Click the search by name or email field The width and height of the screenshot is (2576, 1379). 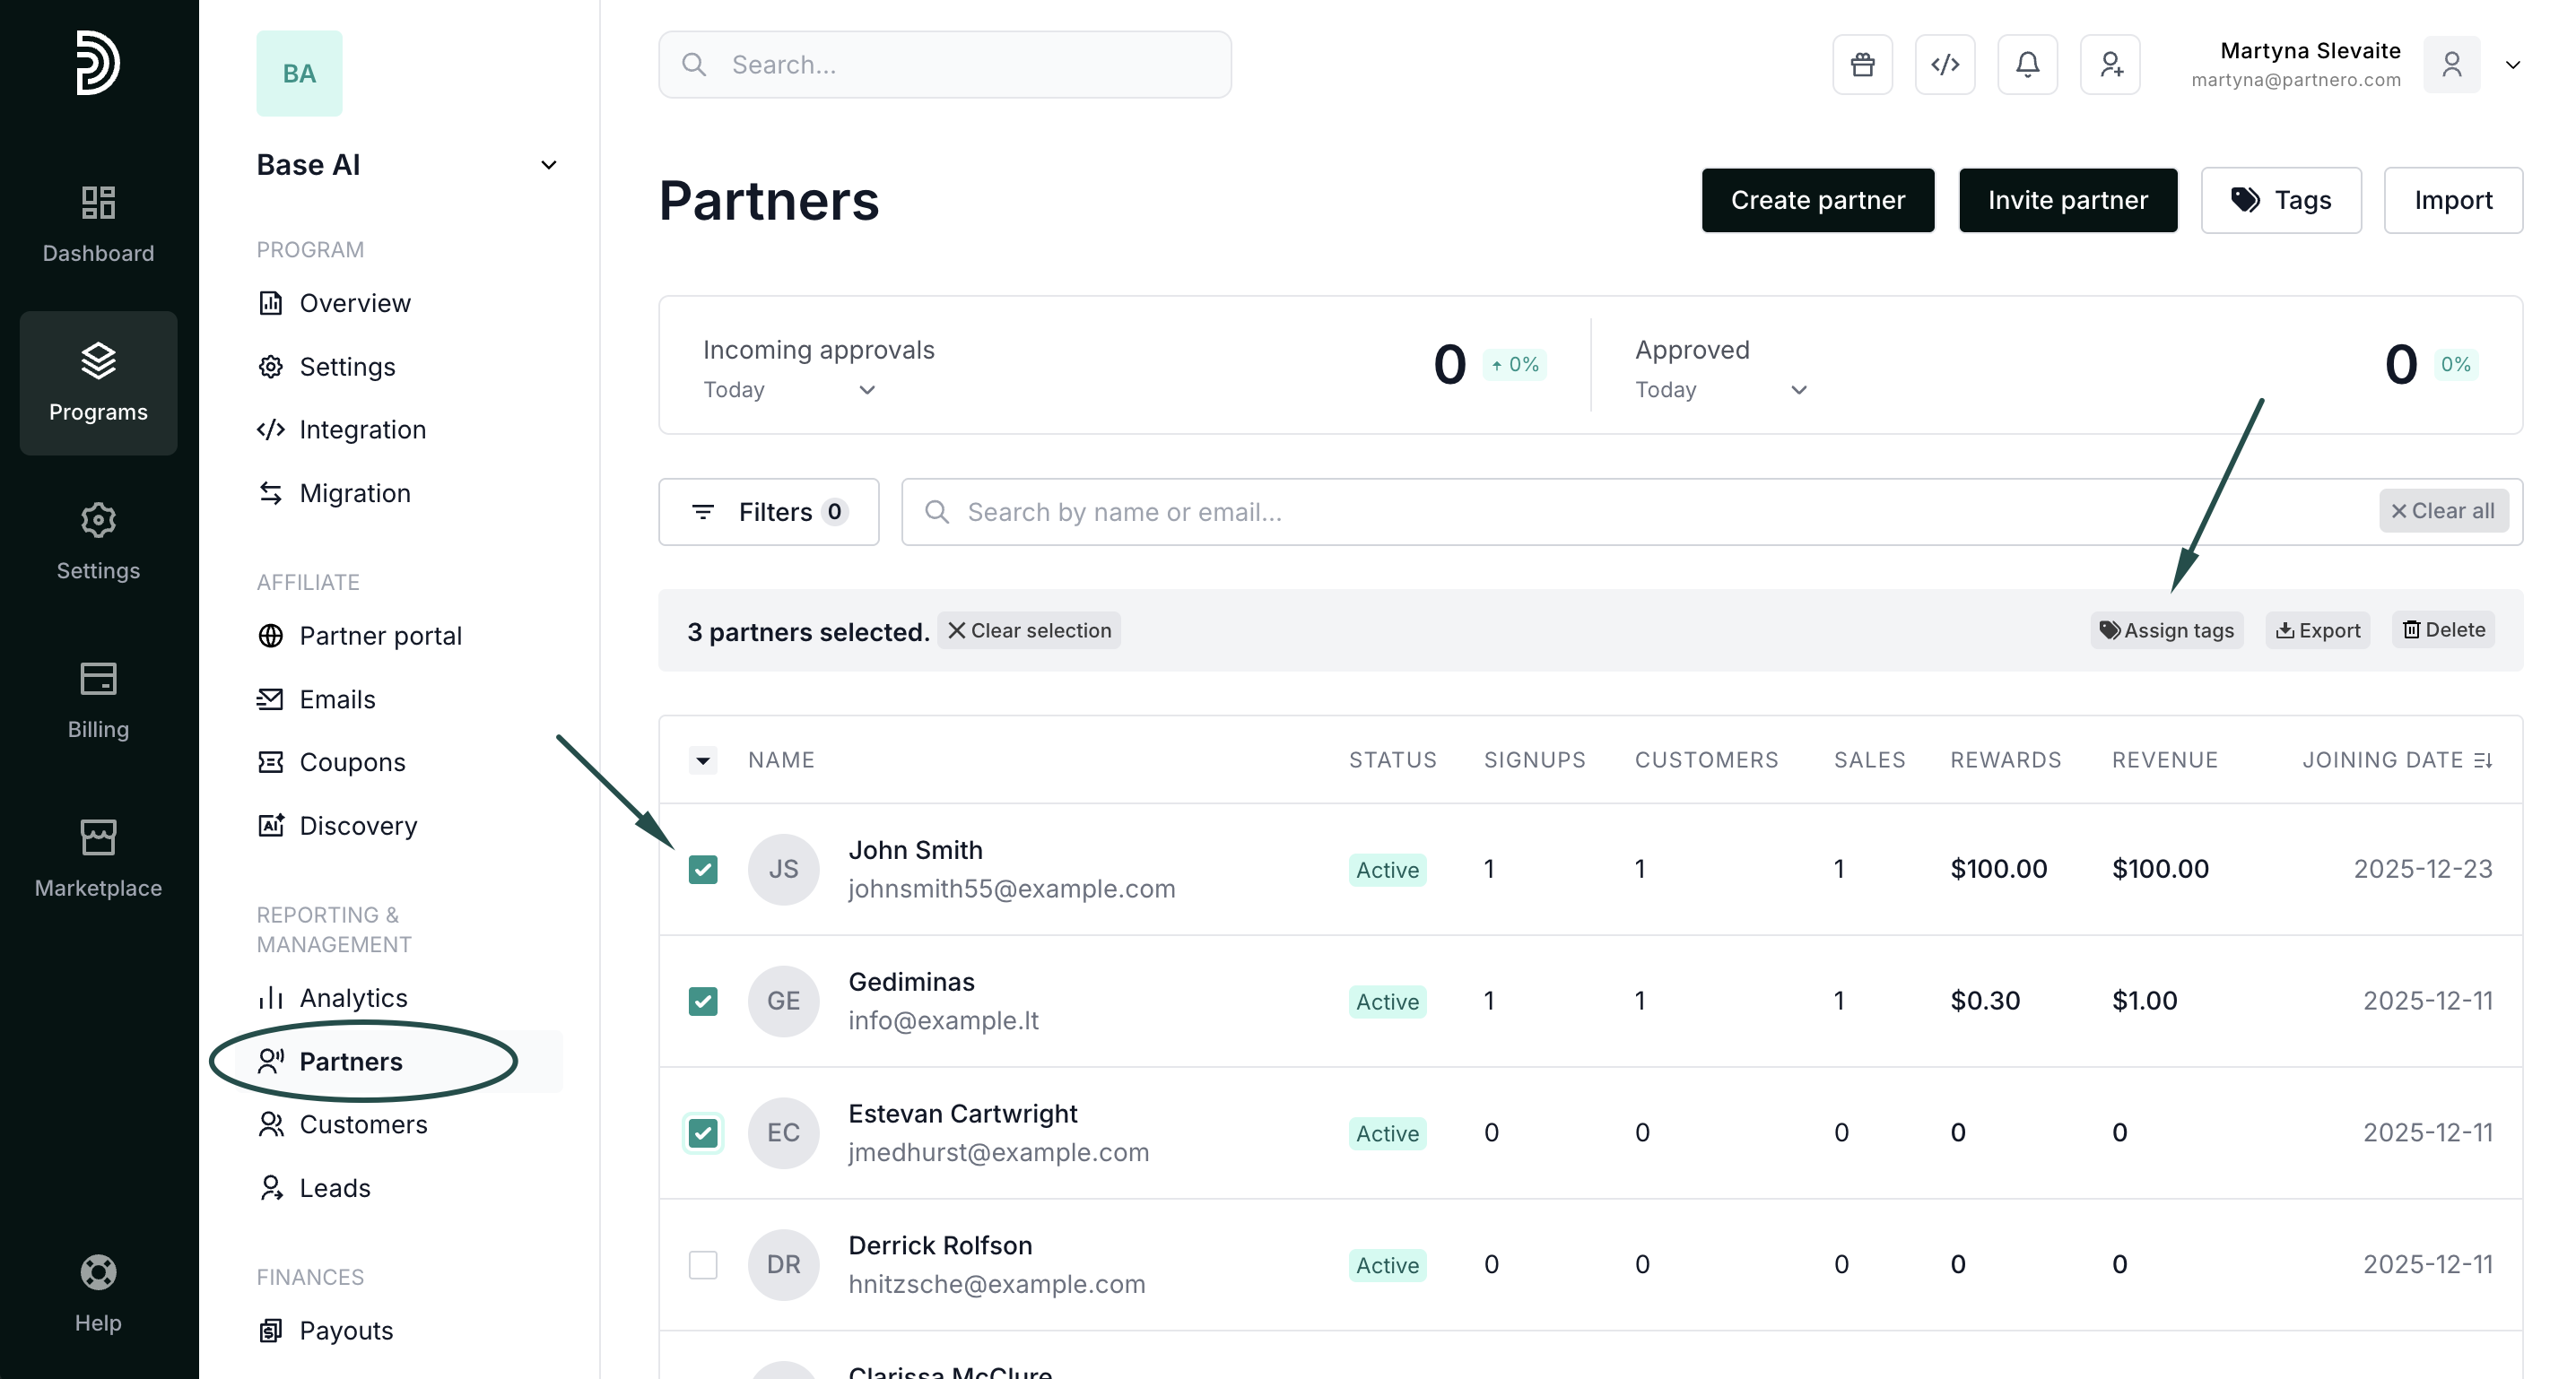point(1640,512)
